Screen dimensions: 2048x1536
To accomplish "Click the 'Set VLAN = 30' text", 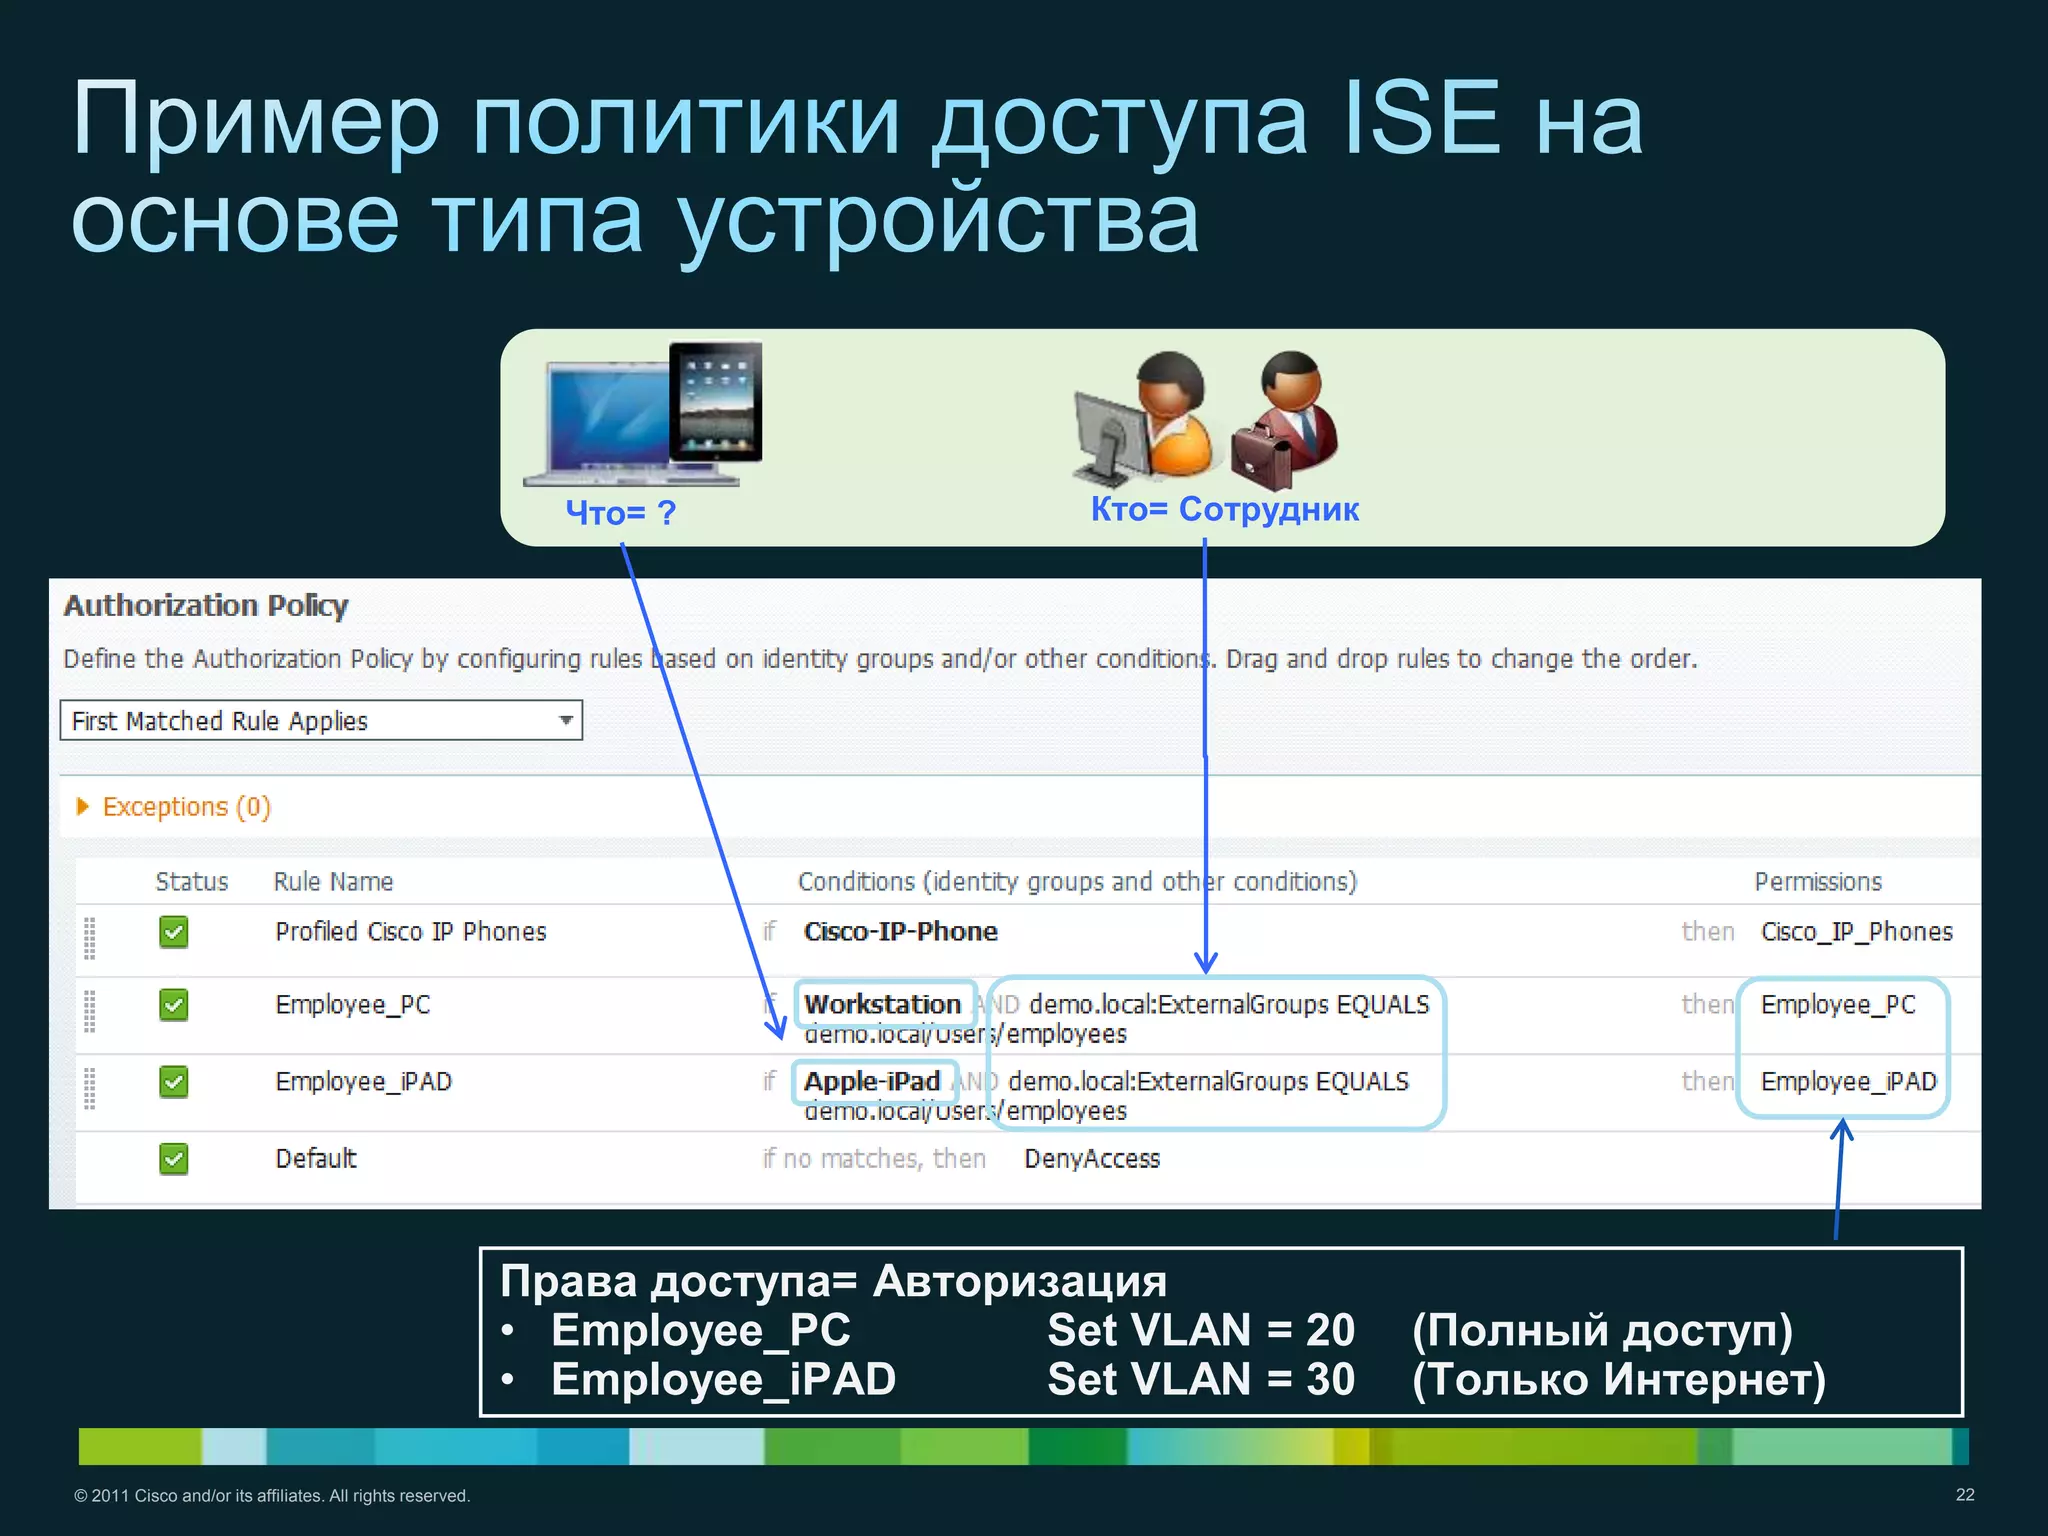I will [x=1201, y=1380].
